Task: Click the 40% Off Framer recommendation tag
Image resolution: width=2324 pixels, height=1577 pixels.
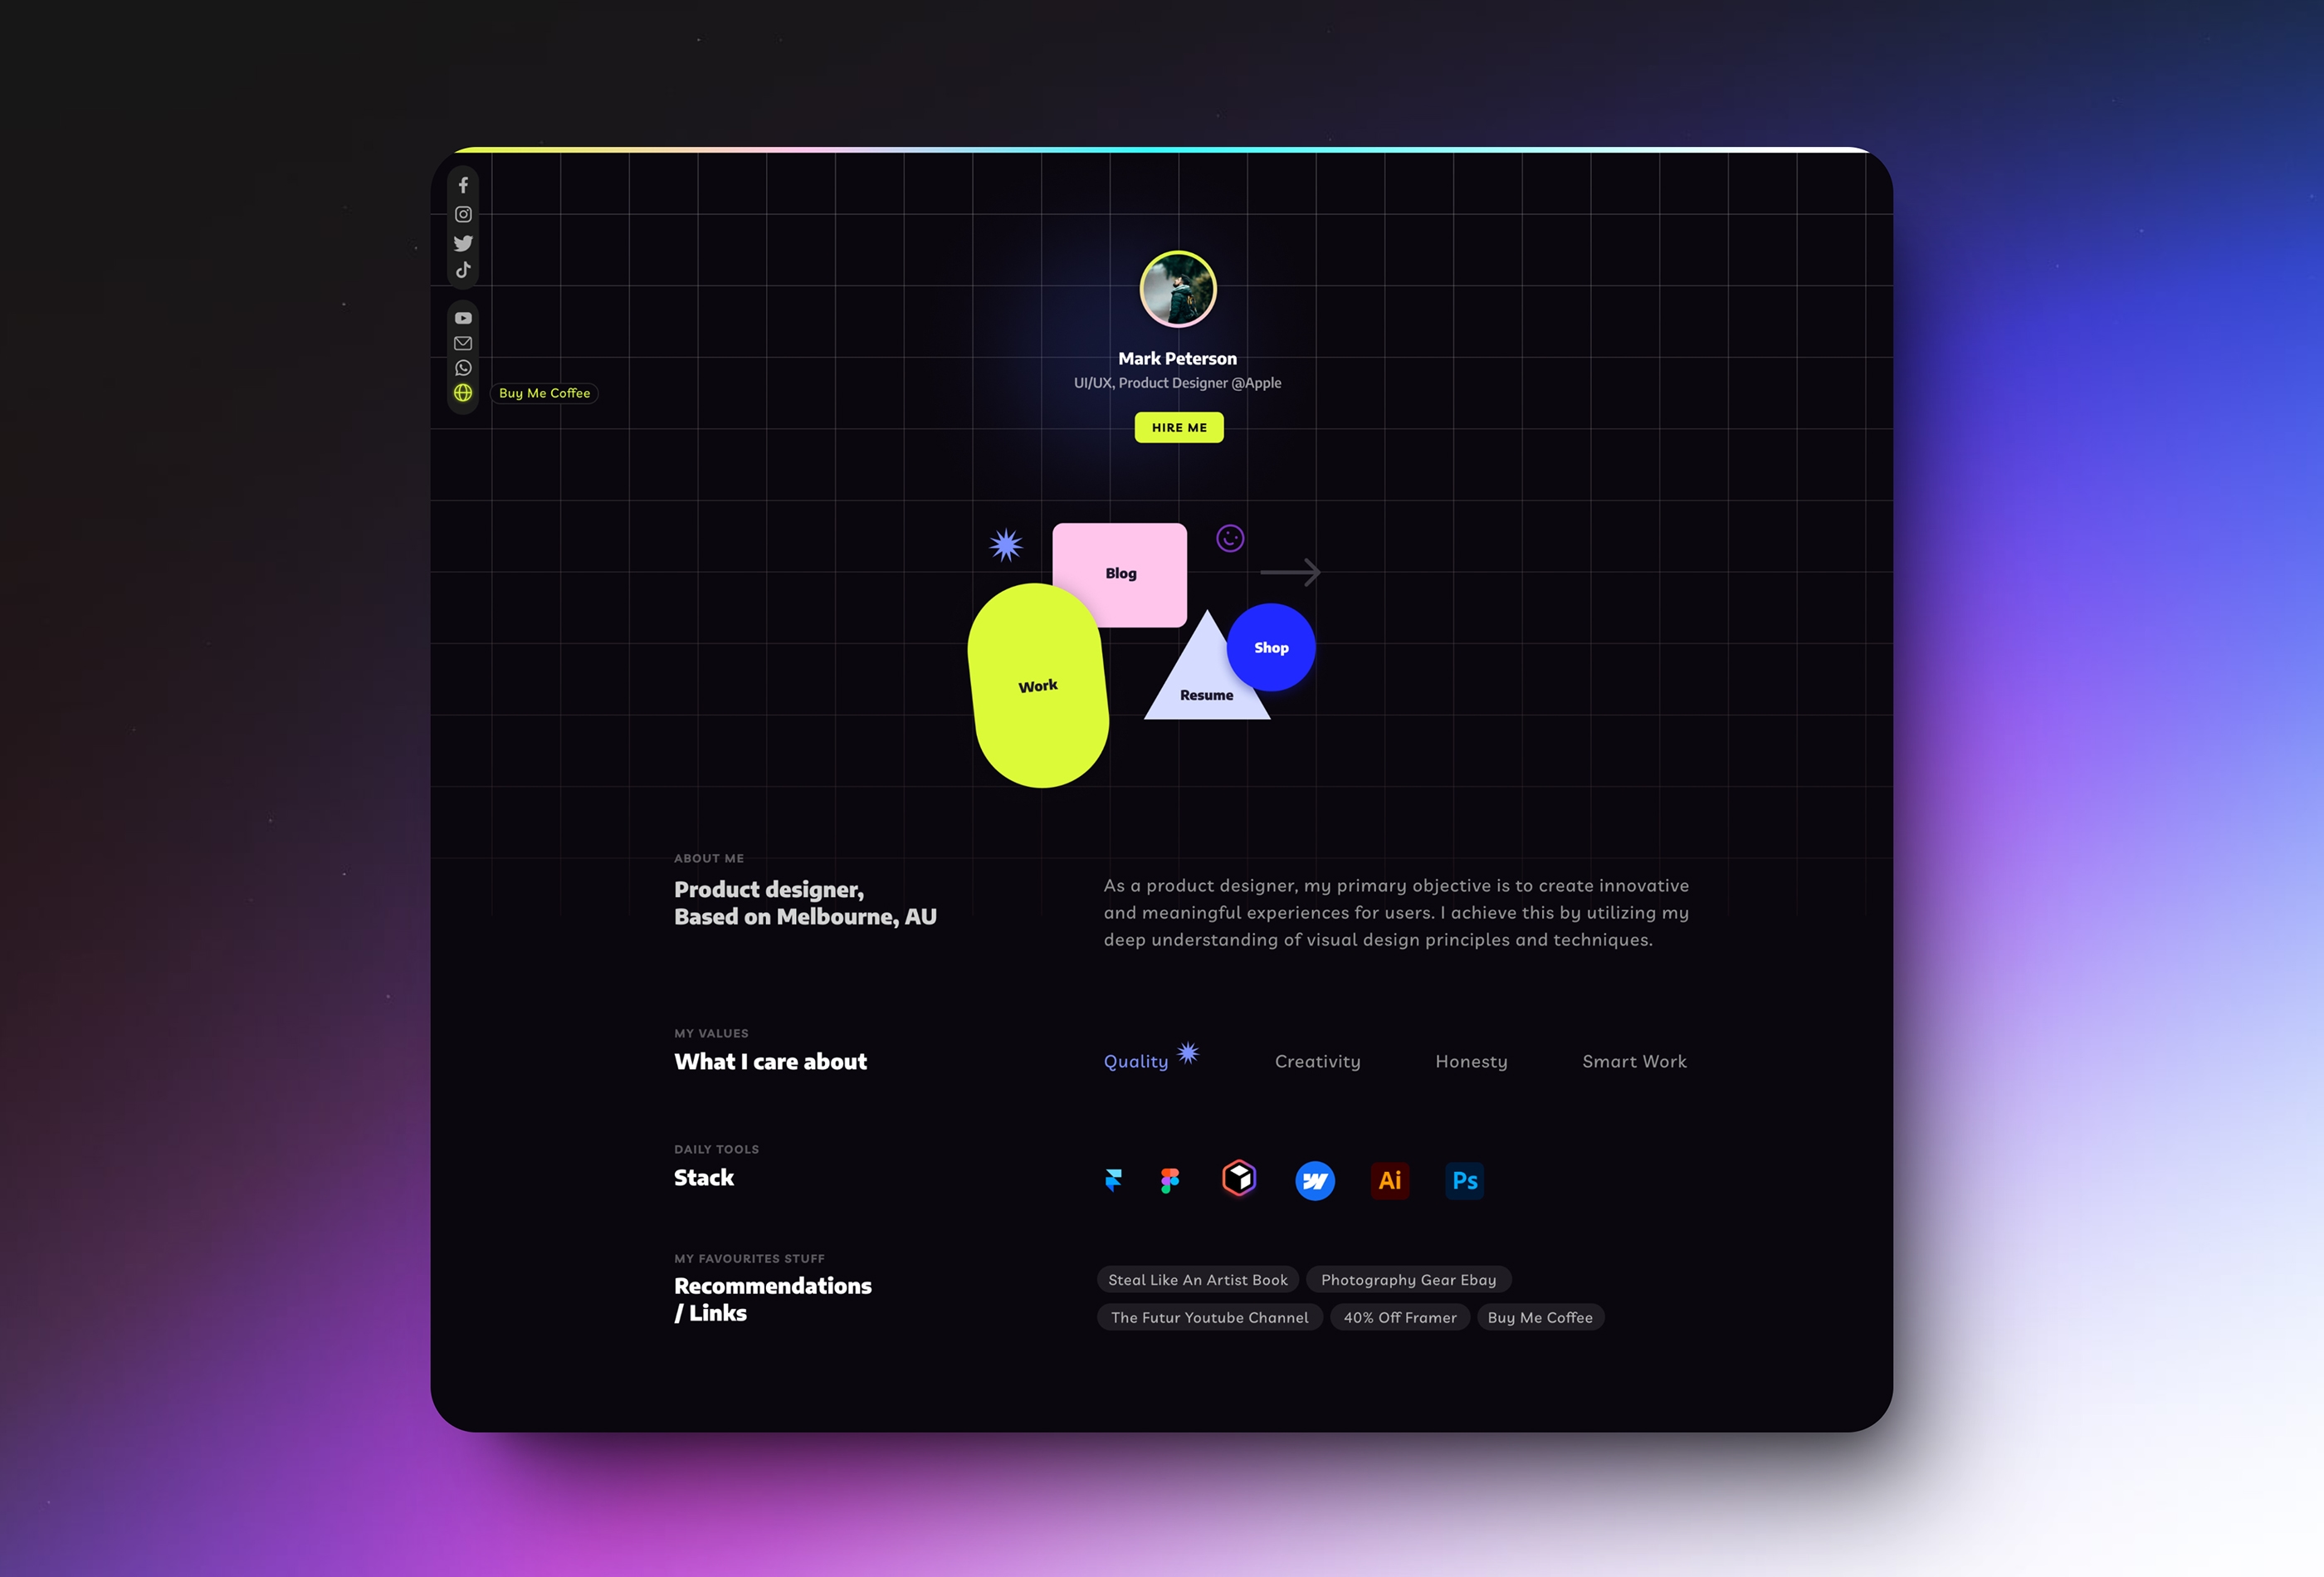Action: [x=1399, y=1316]
